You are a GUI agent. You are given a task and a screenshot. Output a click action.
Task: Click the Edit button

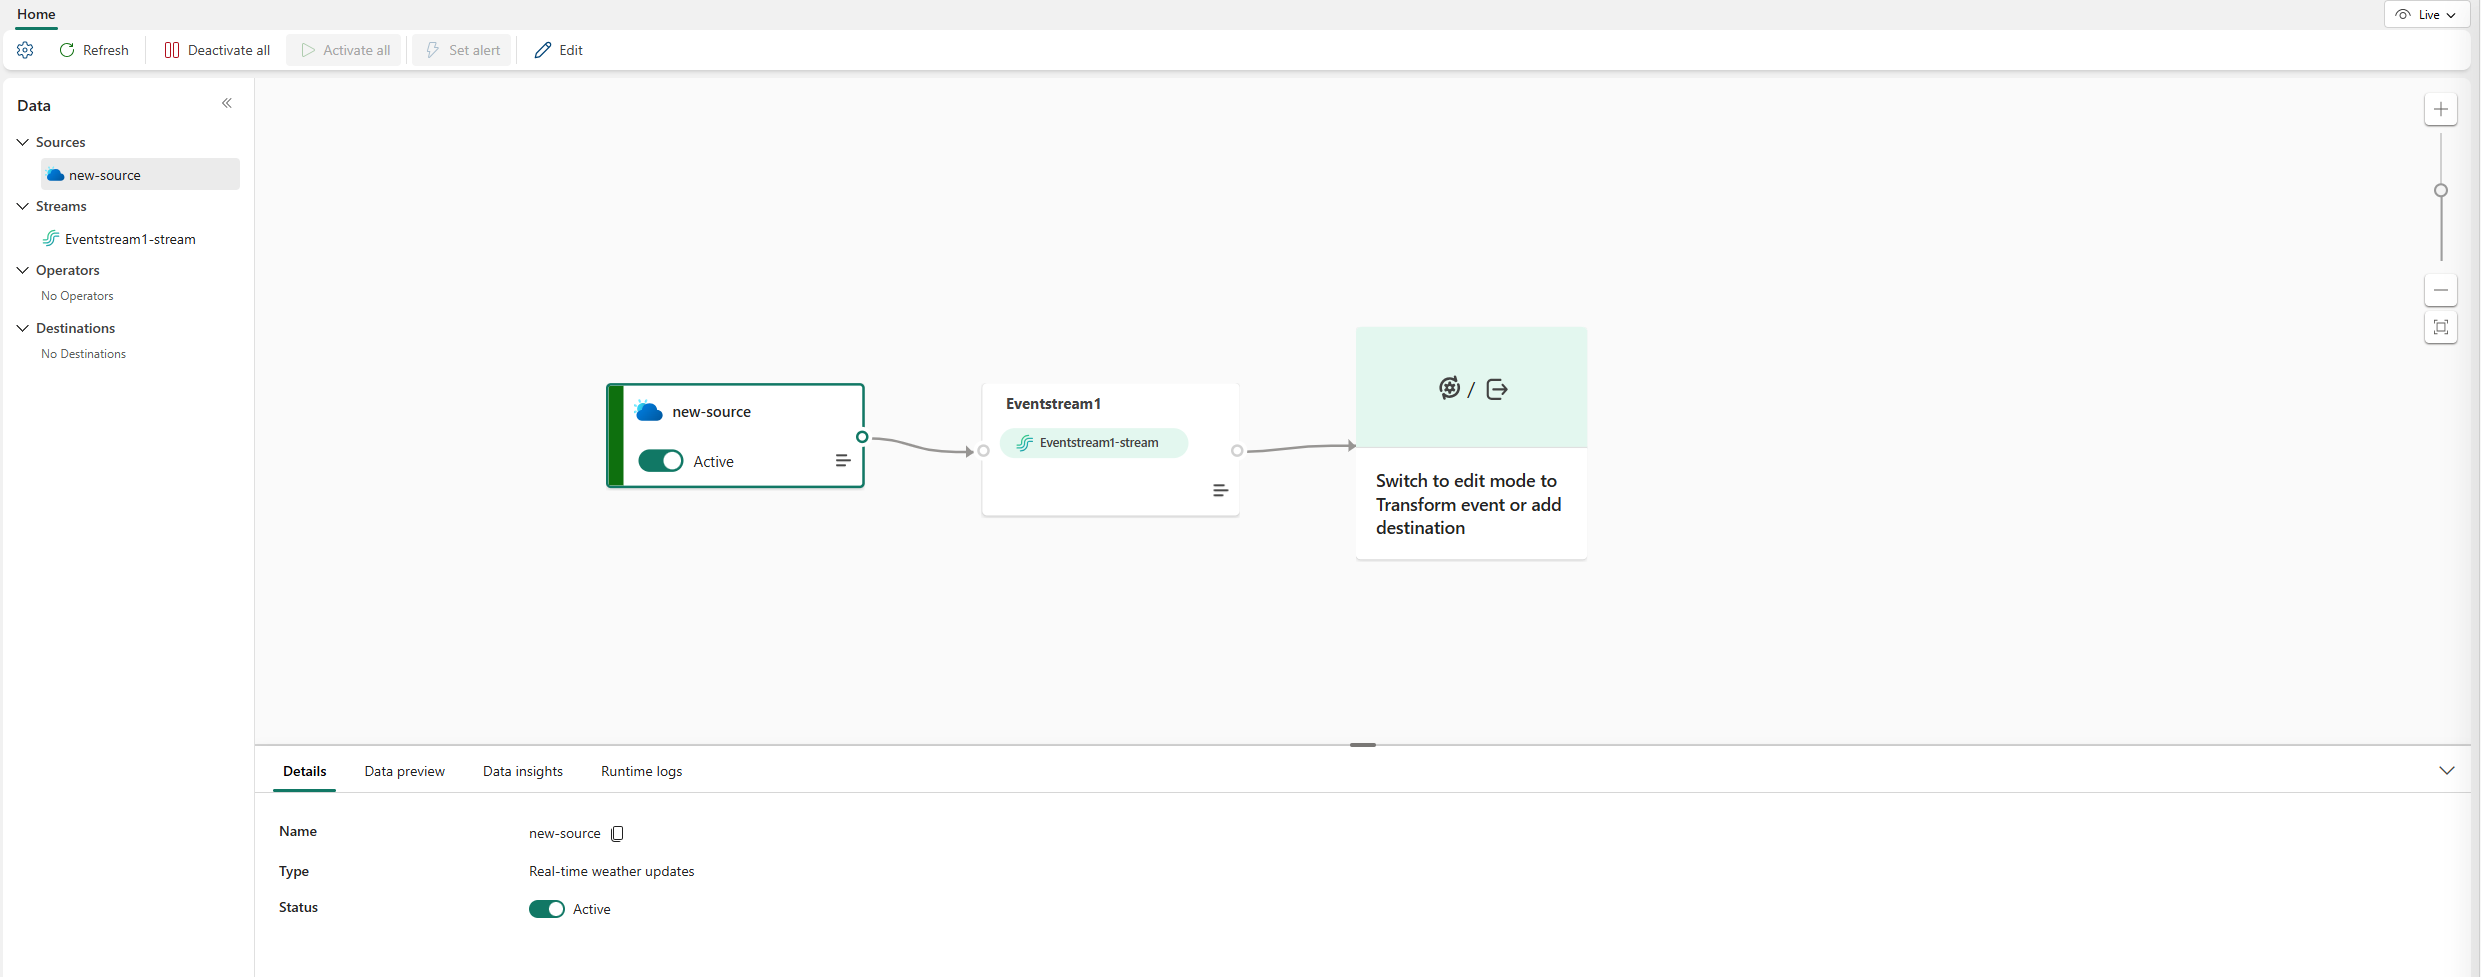[x=559, y=50]
